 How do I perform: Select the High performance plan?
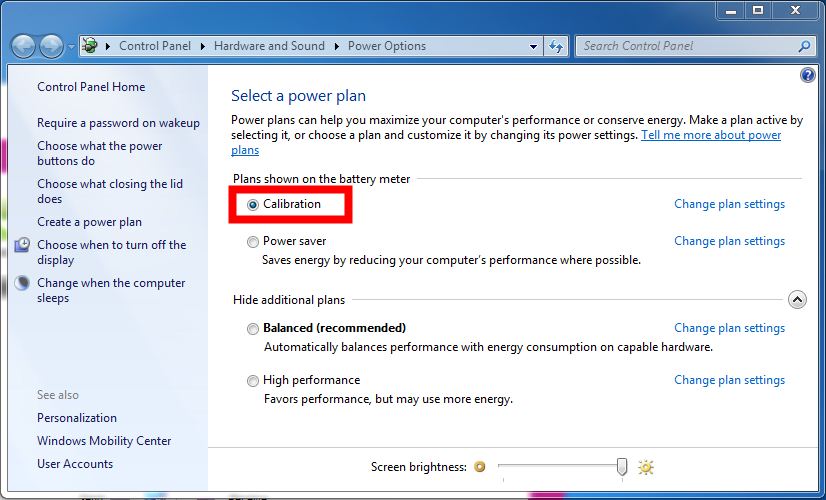(x=253, y=380)
